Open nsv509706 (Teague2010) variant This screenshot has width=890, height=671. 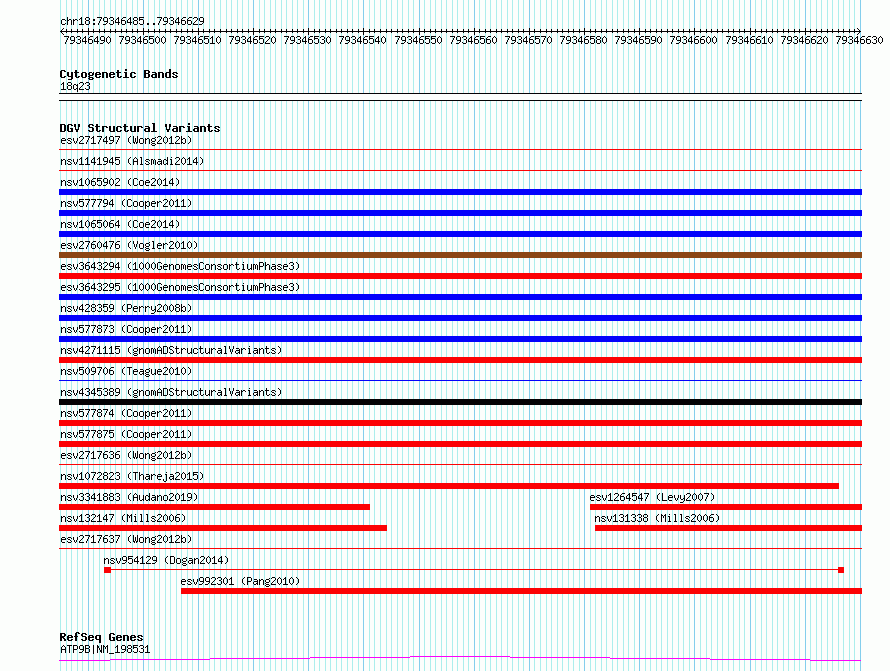(126, 371)
